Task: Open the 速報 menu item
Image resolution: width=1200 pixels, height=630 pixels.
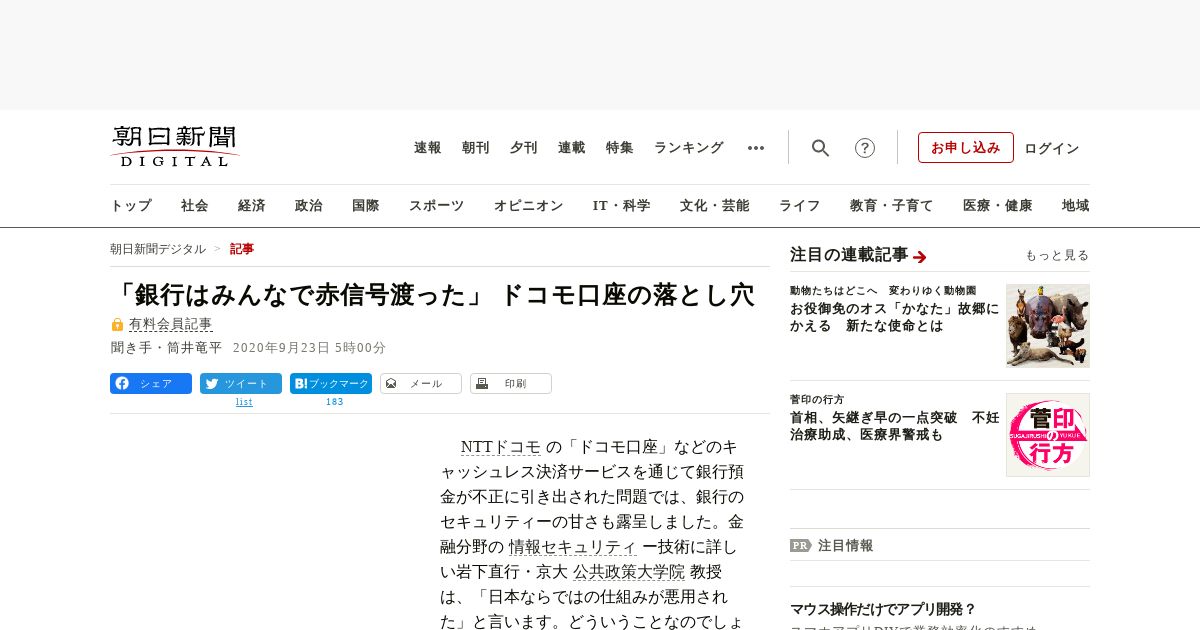Action: (x=428, y=148)
